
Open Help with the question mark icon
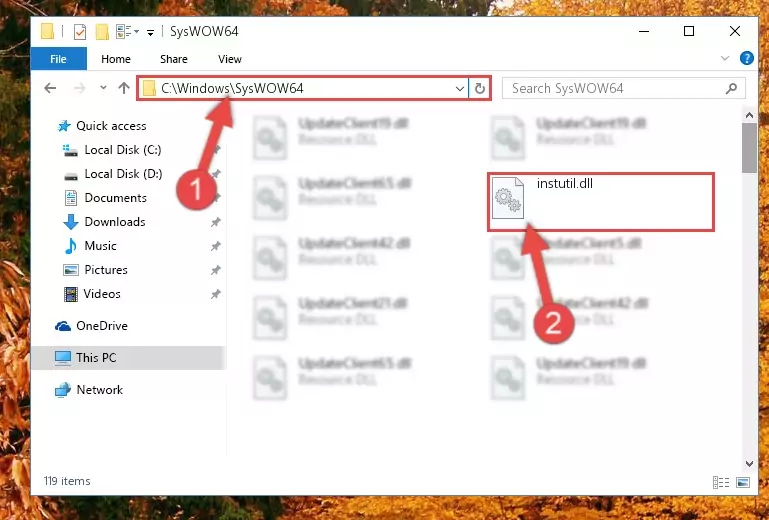tap(746, 58)
